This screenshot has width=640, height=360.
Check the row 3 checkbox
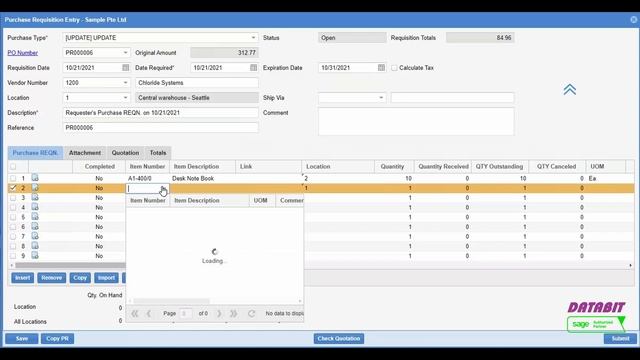[x=13, y=198]
